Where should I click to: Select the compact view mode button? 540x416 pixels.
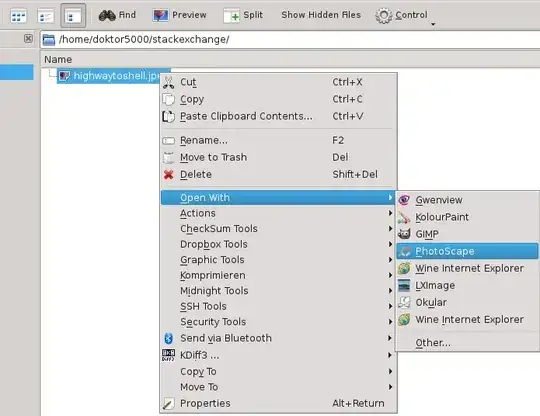[45, 15]
